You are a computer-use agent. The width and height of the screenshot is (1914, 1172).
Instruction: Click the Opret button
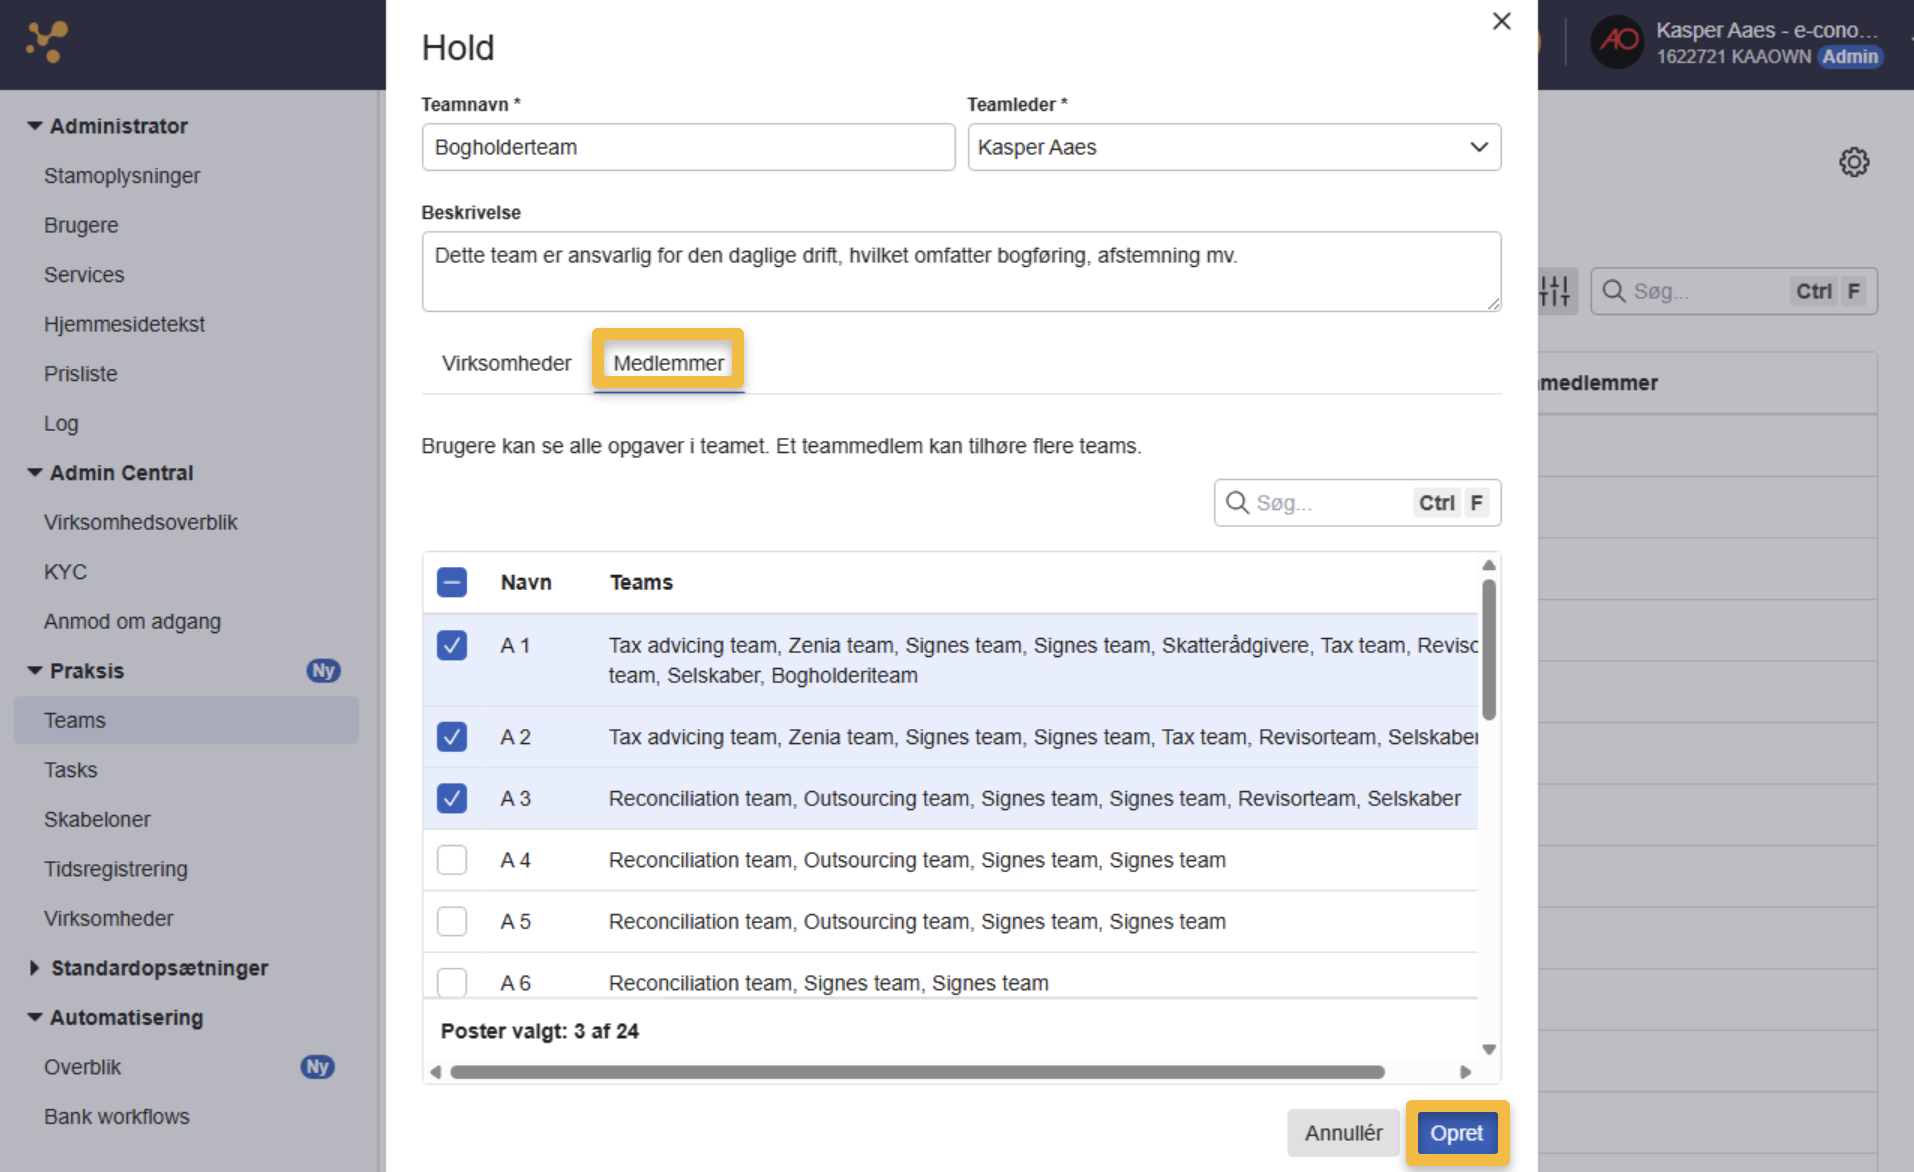pos(1456,1133)
